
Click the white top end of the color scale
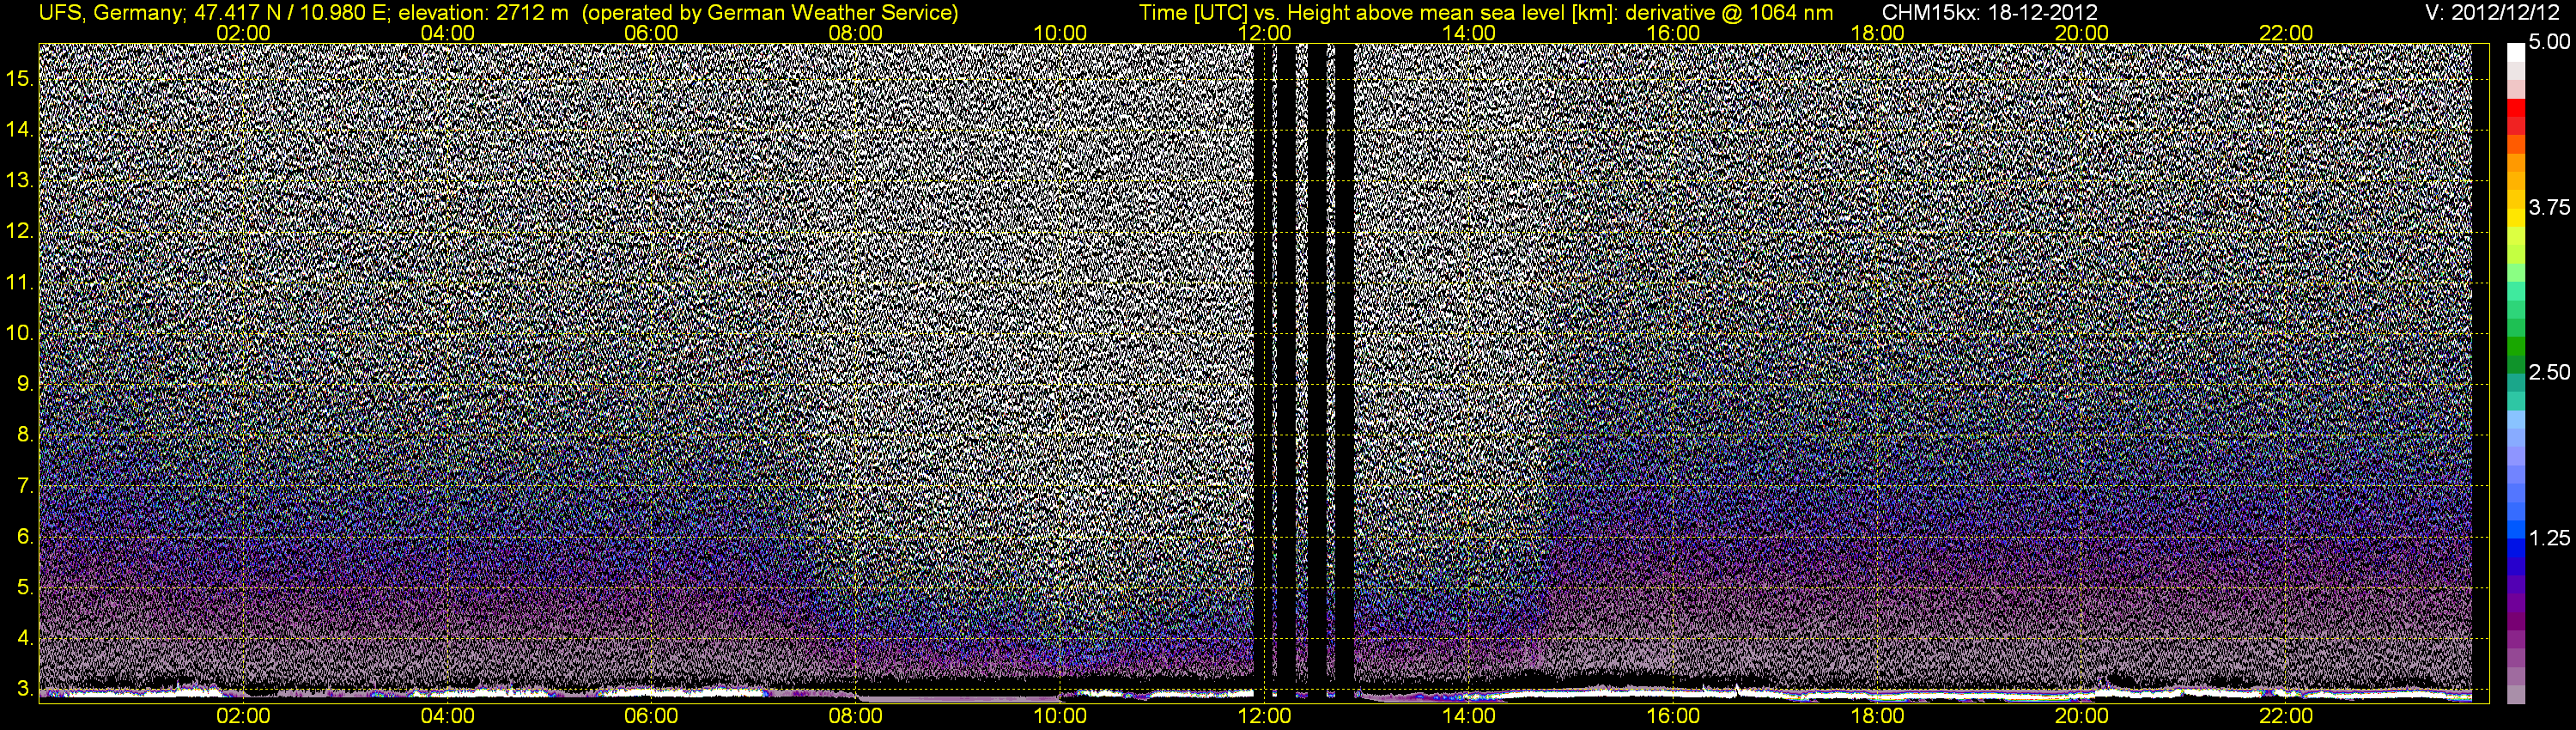[2516, 52]
